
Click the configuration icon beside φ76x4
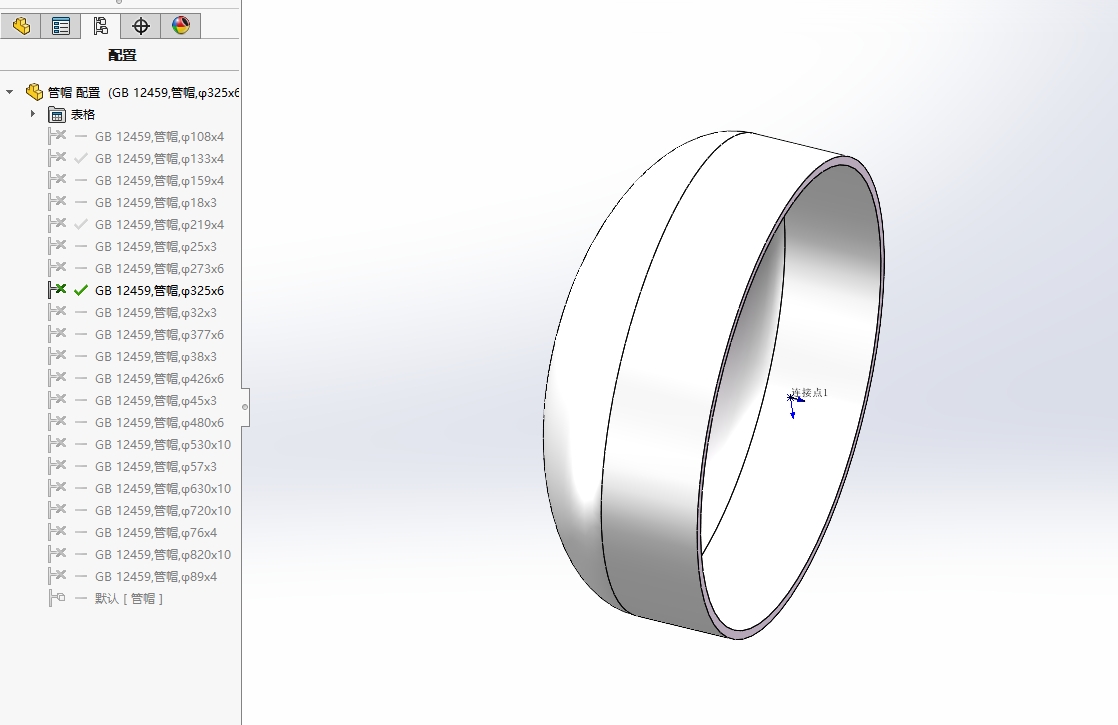(57, 533)
